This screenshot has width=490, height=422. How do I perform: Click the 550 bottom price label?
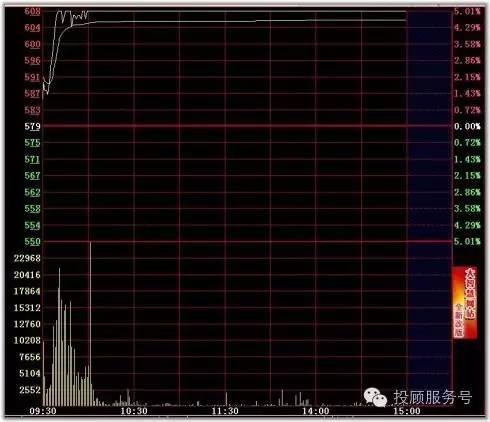pyautogui.click(x=32, y=241)
